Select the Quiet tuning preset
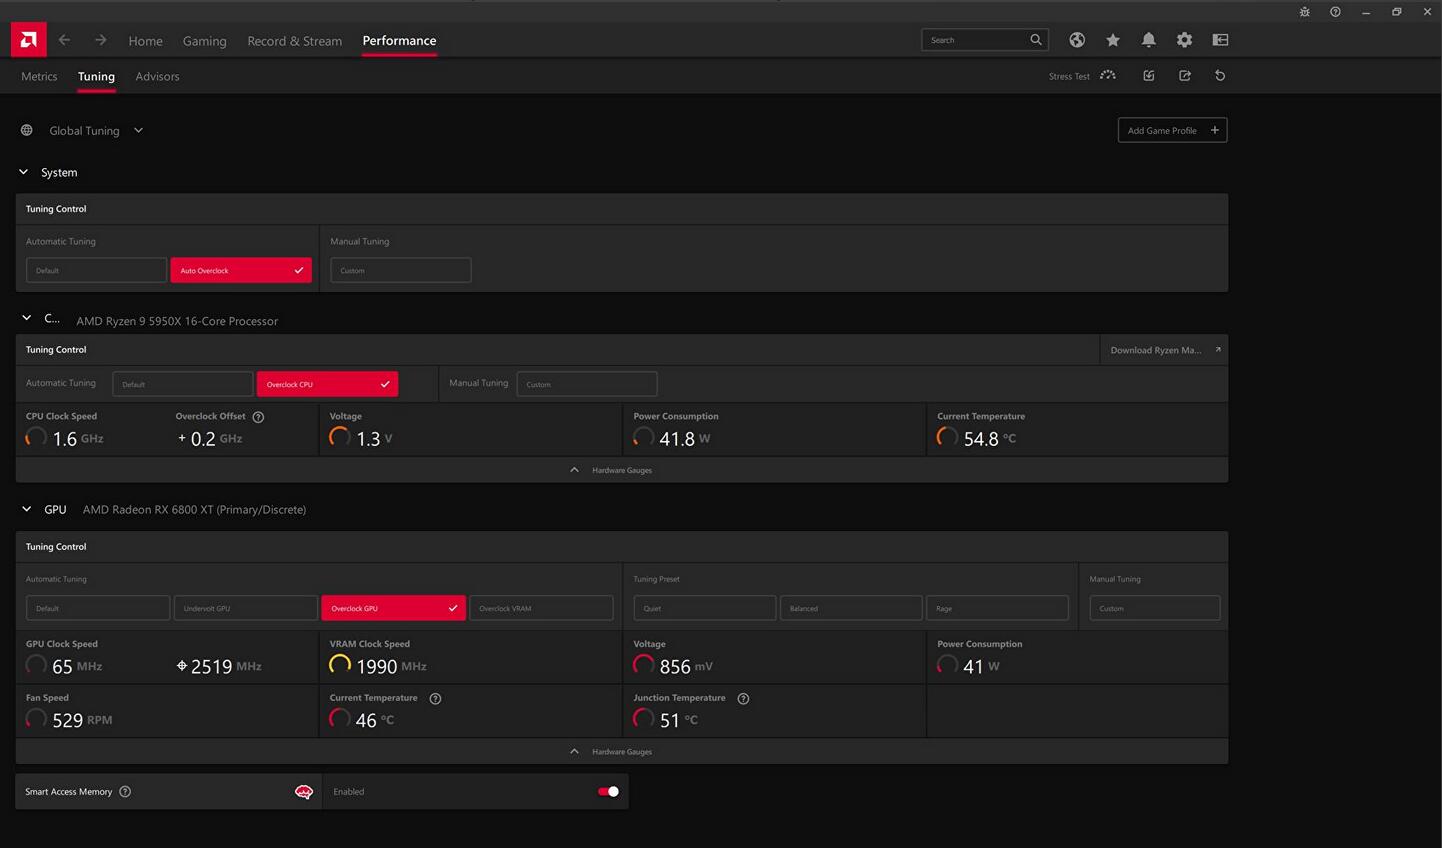 pyautogui.click(x=704, y=608)
